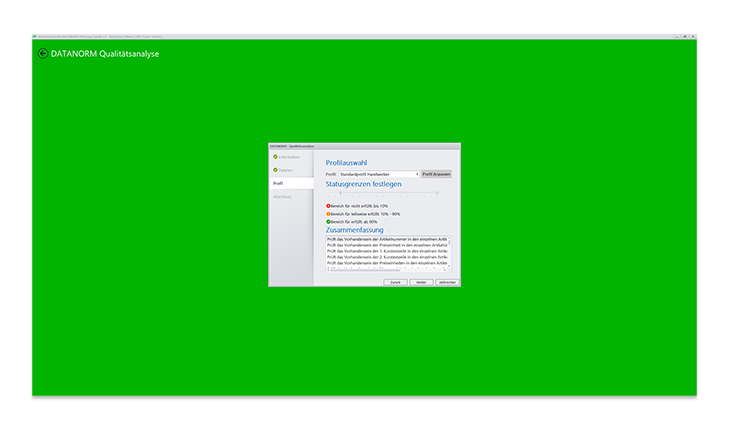Click 'Bereich für teilweise erfüllt: 10% - 90%' text
Image resolution: width=729 pixels, height=430 pixels.
point(365,214)
